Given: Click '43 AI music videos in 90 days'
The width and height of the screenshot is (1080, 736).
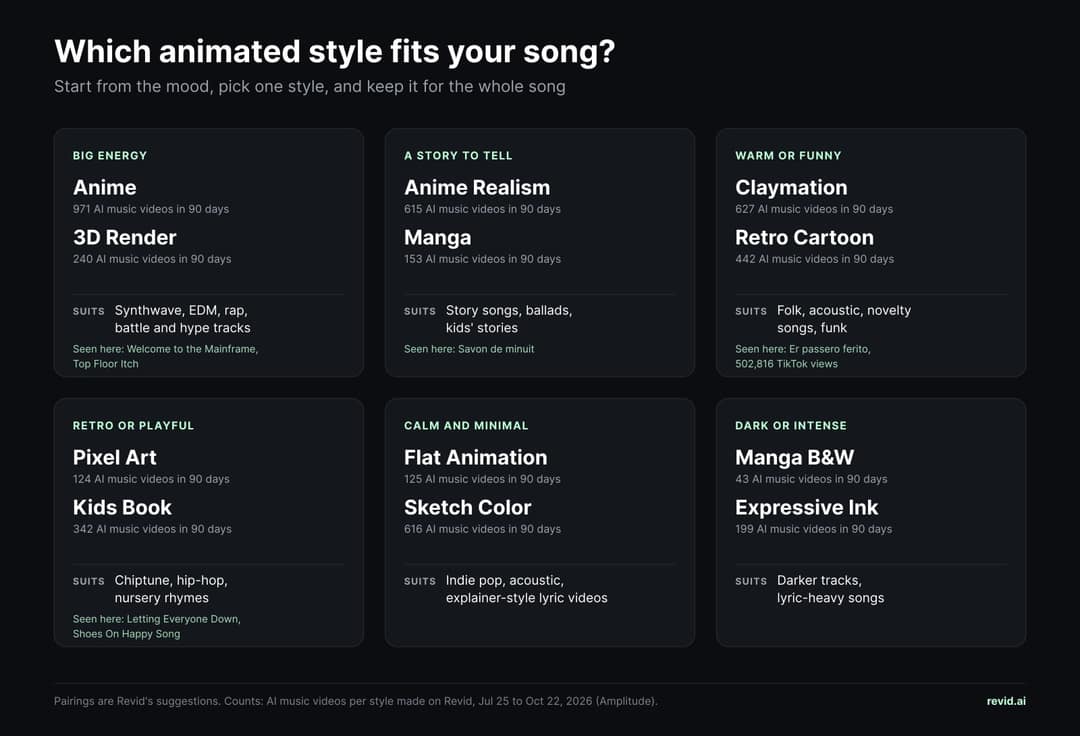Looking at the screenshot, I should pyautogui.click(x=811, y=479).
